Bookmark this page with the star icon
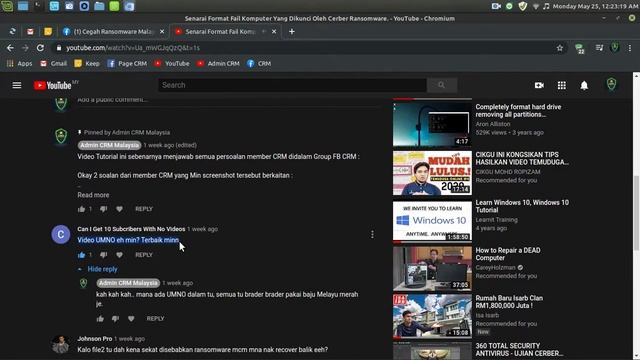The width and height of the screenshot is (640, 360). click(560, 48)
